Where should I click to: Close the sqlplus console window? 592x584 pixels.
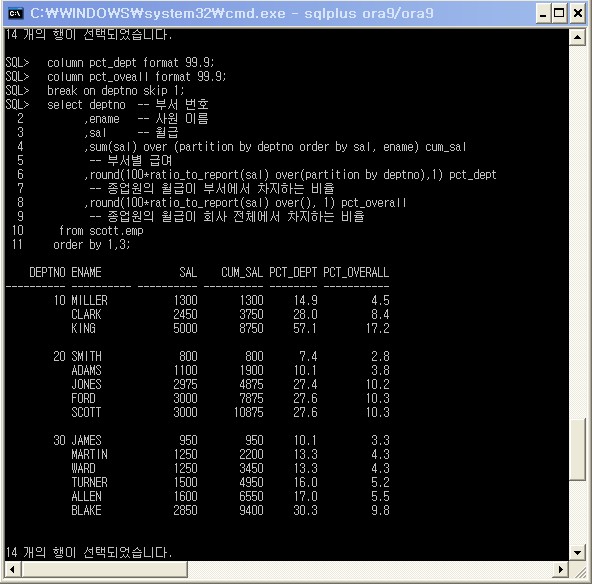(x=578, y=14)
